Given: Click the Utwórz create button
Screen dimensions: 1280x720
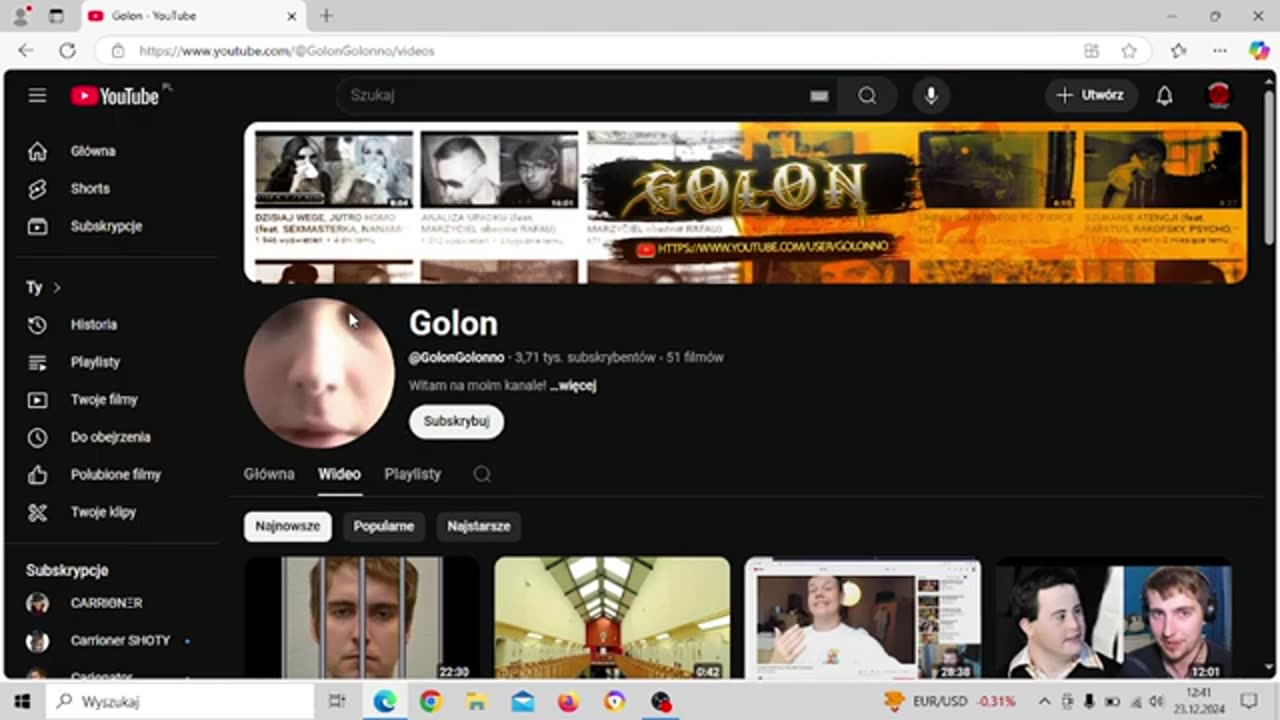Looking at the screenshot, I should (1091, 95).
